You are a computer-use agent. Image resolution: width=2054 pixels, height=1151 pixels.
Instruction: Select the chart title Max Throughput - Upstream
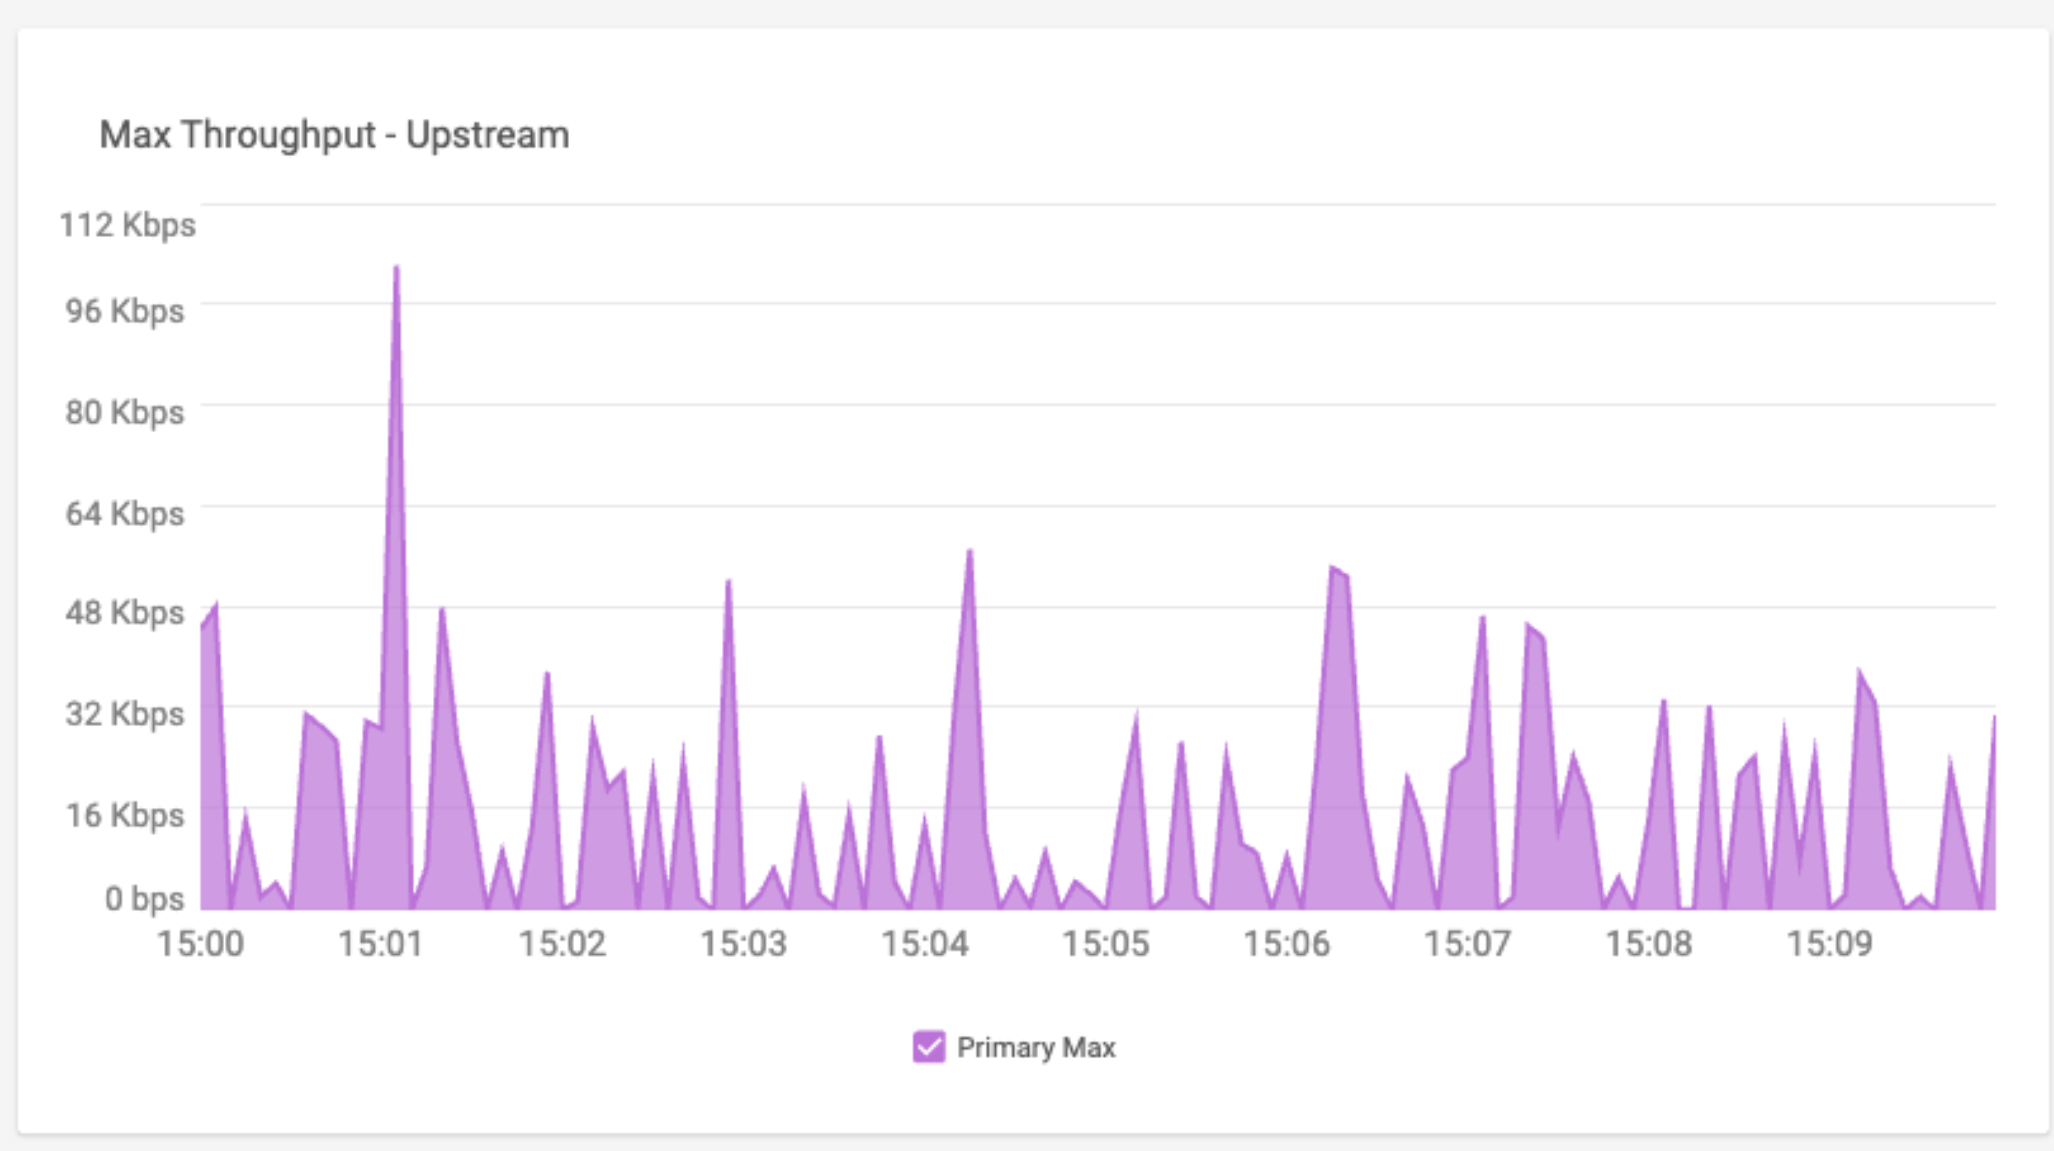click(333, 132)
